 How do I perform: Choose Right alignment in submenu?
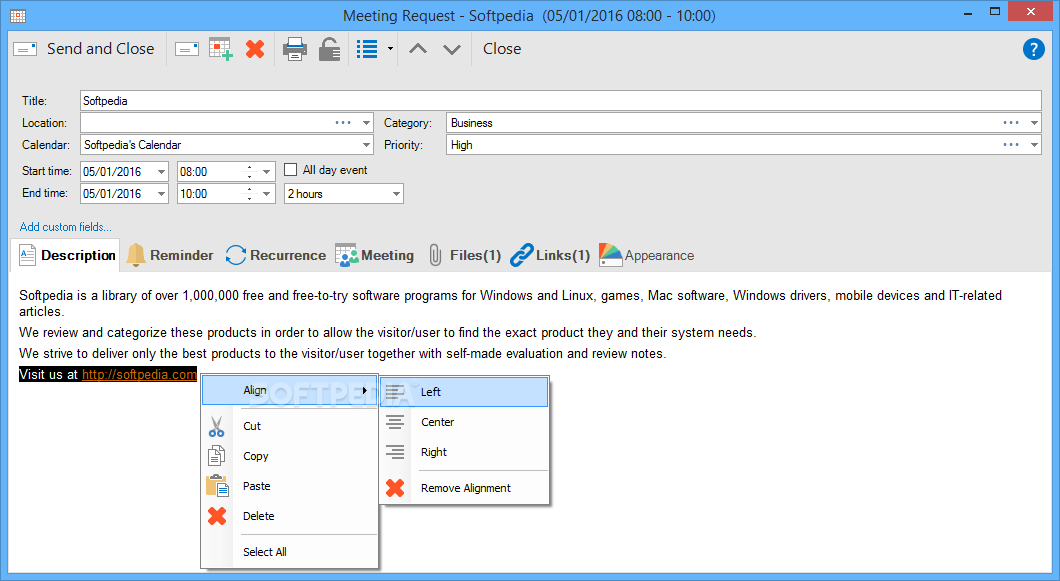(464, 452)
